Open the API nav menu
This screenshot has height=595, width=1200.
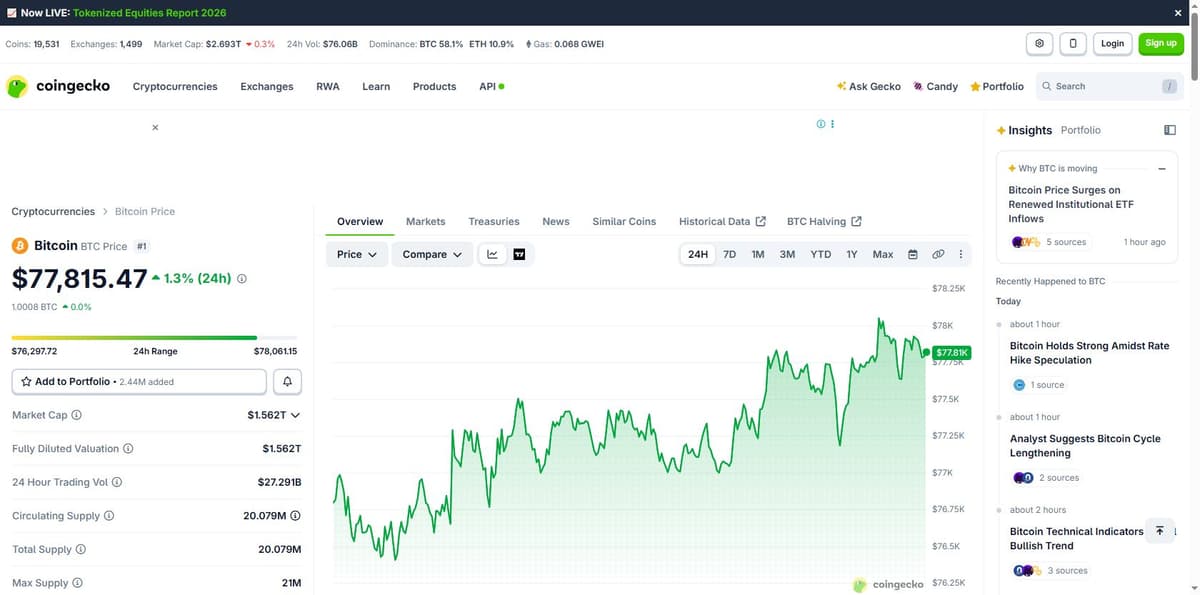491,86
